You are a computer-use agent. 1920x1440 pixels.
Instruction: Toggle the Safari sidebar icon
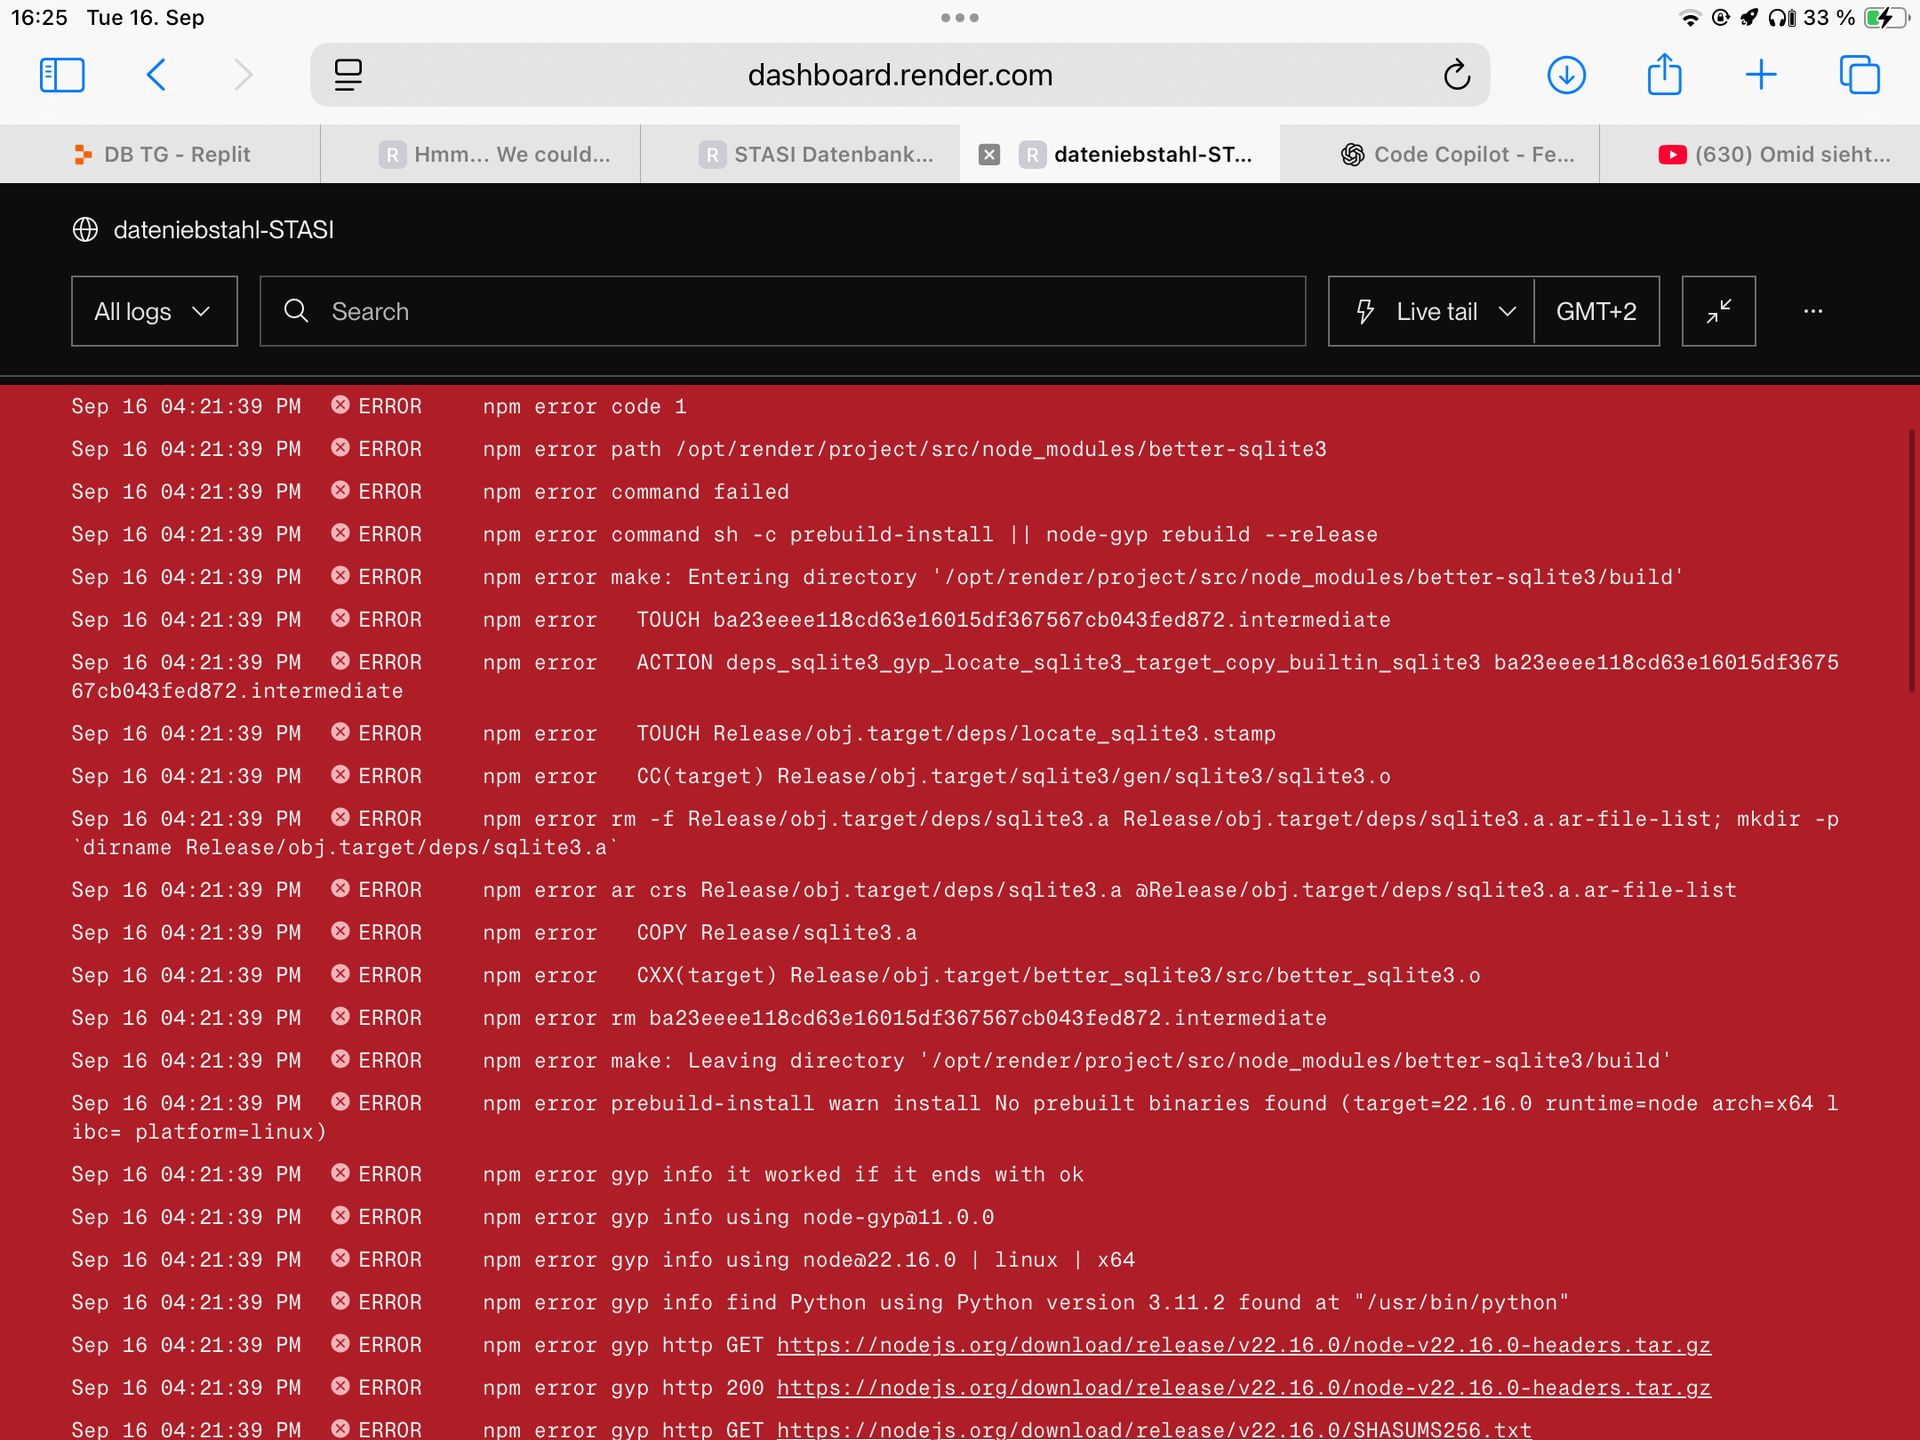pos(61,75)
